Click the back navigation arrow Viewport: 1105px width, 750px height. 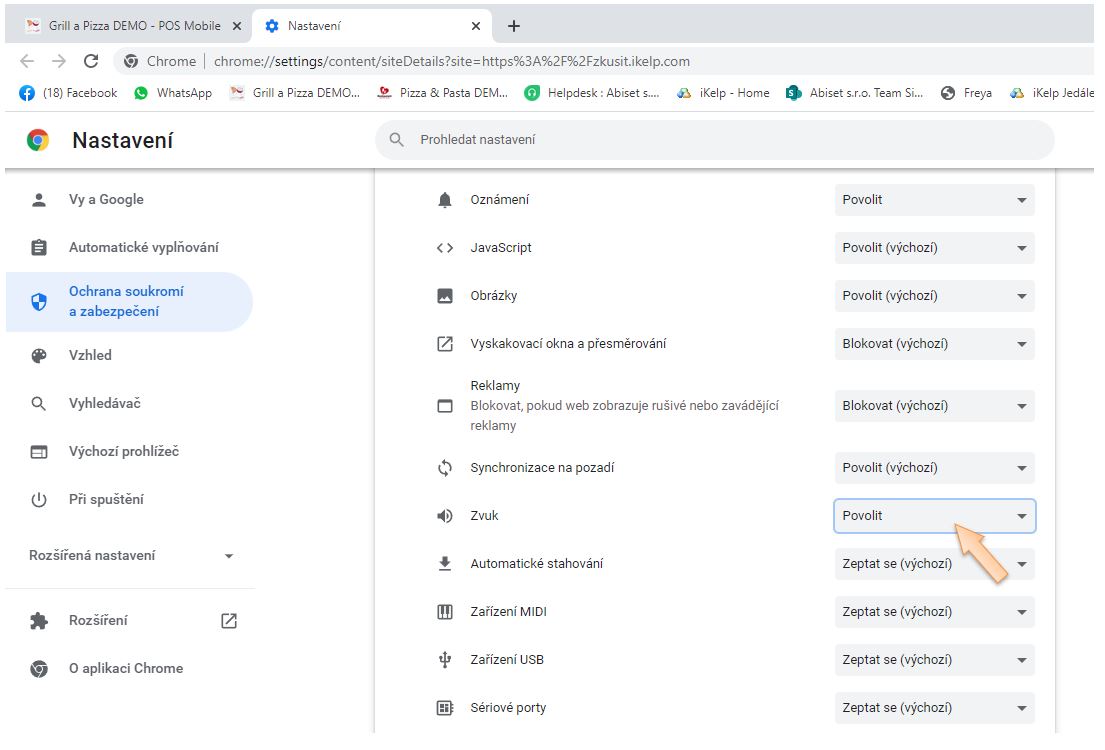[27, 61]
